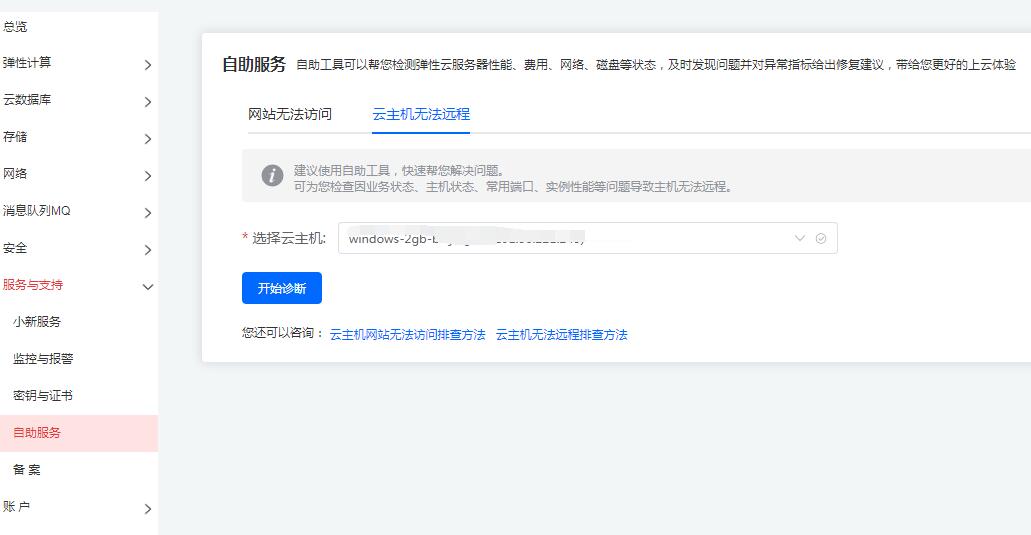The width and height of the screenshot is (1031, 535).
Task: Open the cloud host dropdown arrow
Action: pyautogui.click(x=800, y=238)
